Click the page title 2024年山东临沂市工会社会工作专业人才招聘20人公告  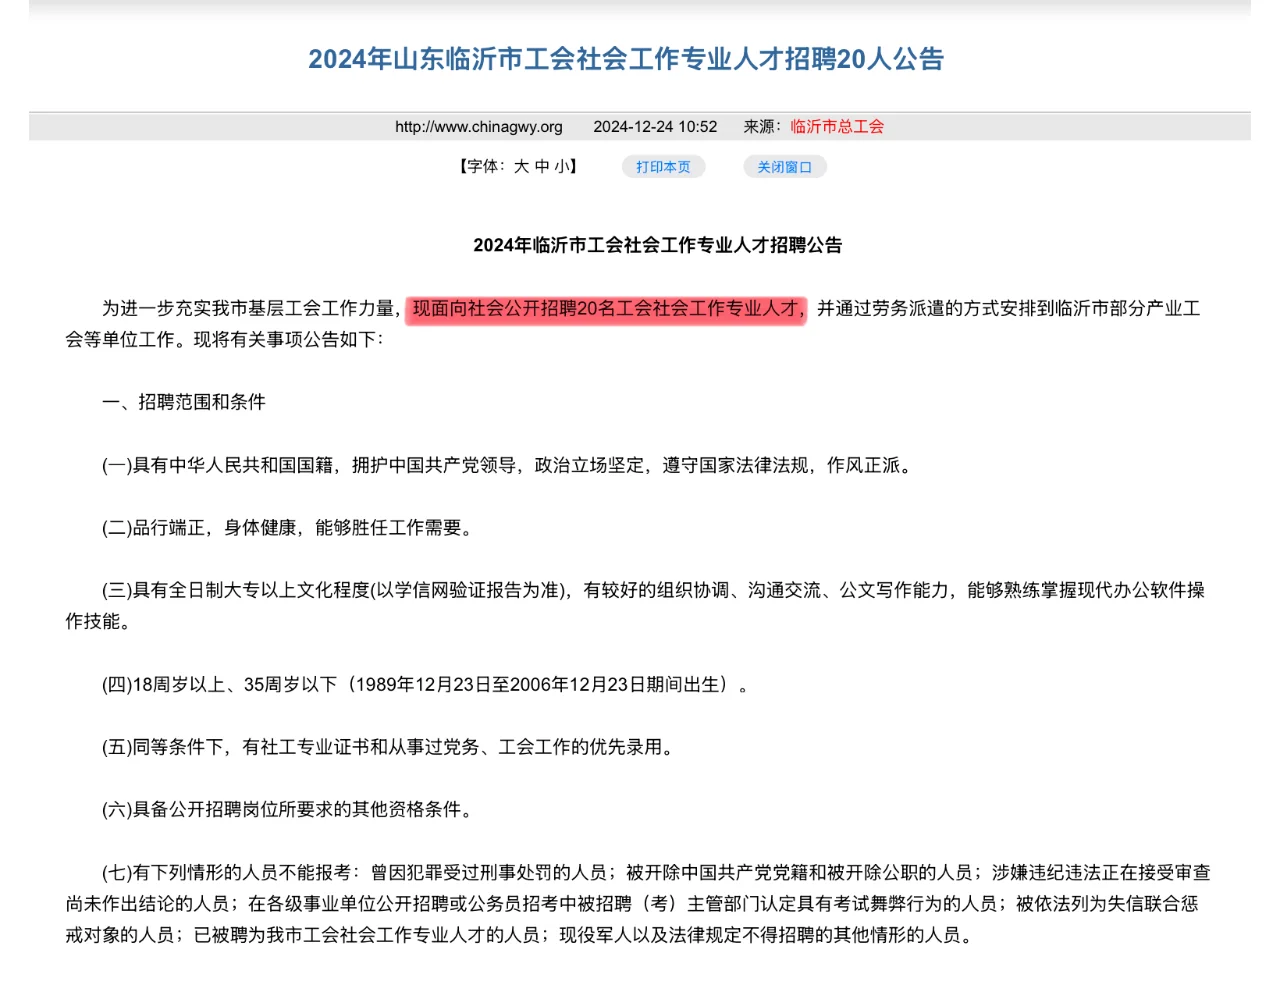tap(626, 59)
